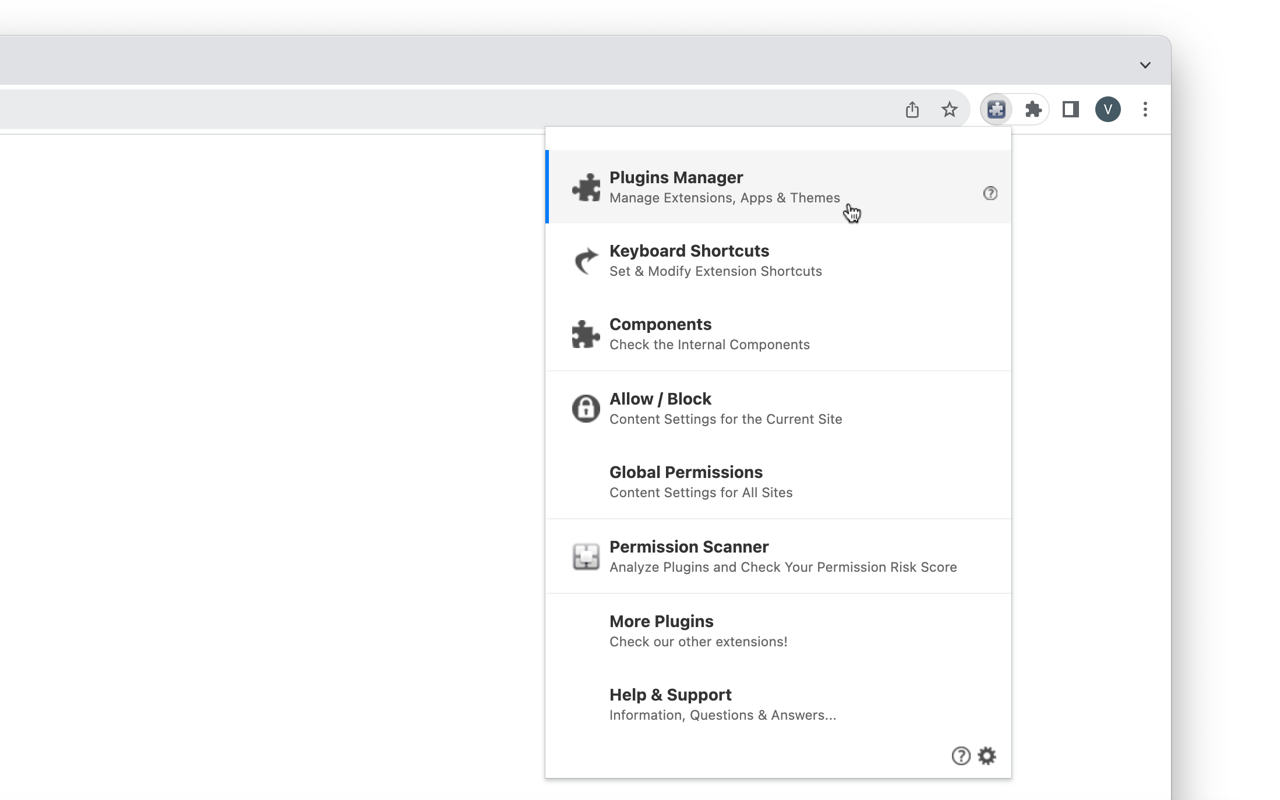Image resolution: width=1280 pixels, height=800 pixels.
Task: Open the Chrome three-dot menu
Action: point(1145,110)
